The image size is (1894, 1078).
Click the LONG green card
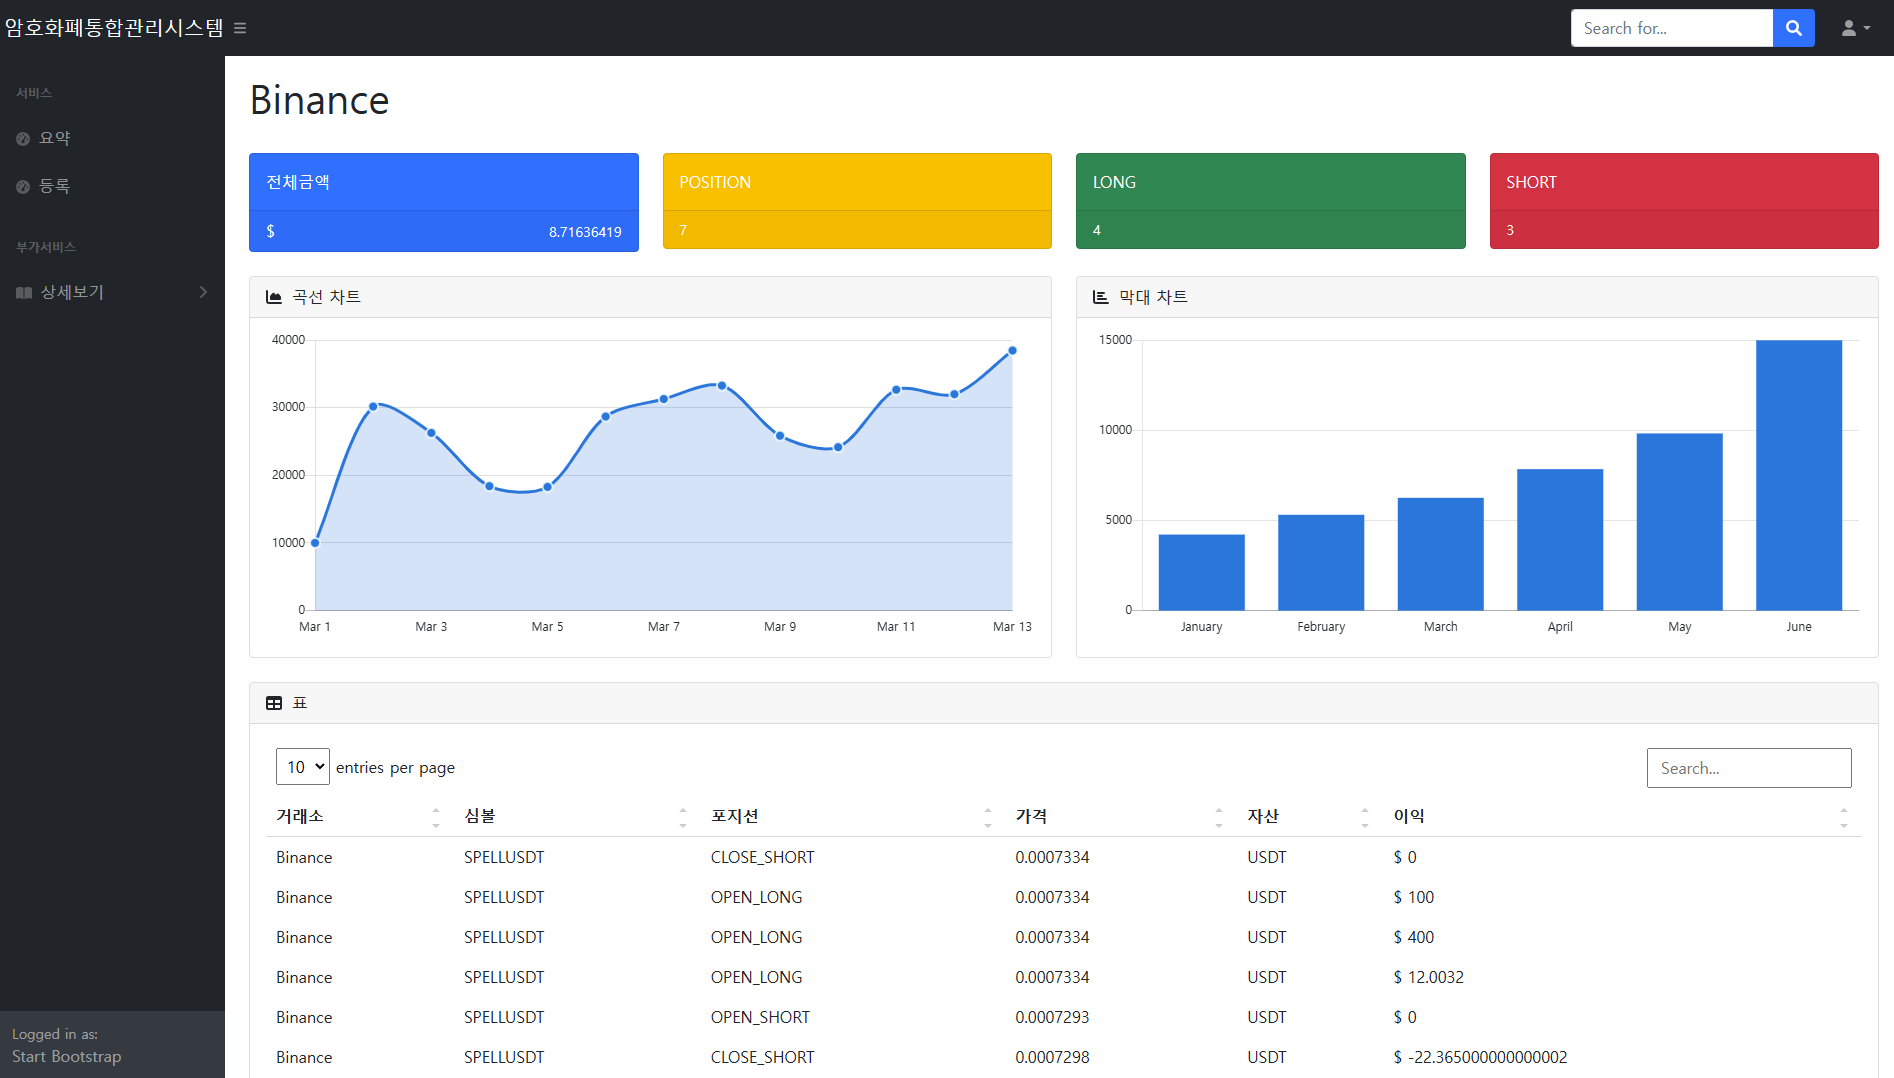click(x=1271, y=201)
